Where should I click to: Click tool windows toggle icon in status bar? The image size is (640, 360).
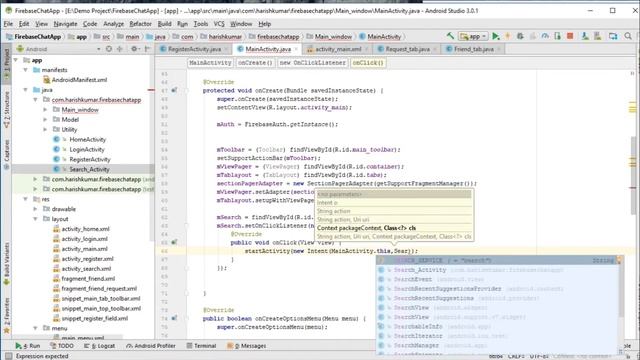(x=9, y=356)
